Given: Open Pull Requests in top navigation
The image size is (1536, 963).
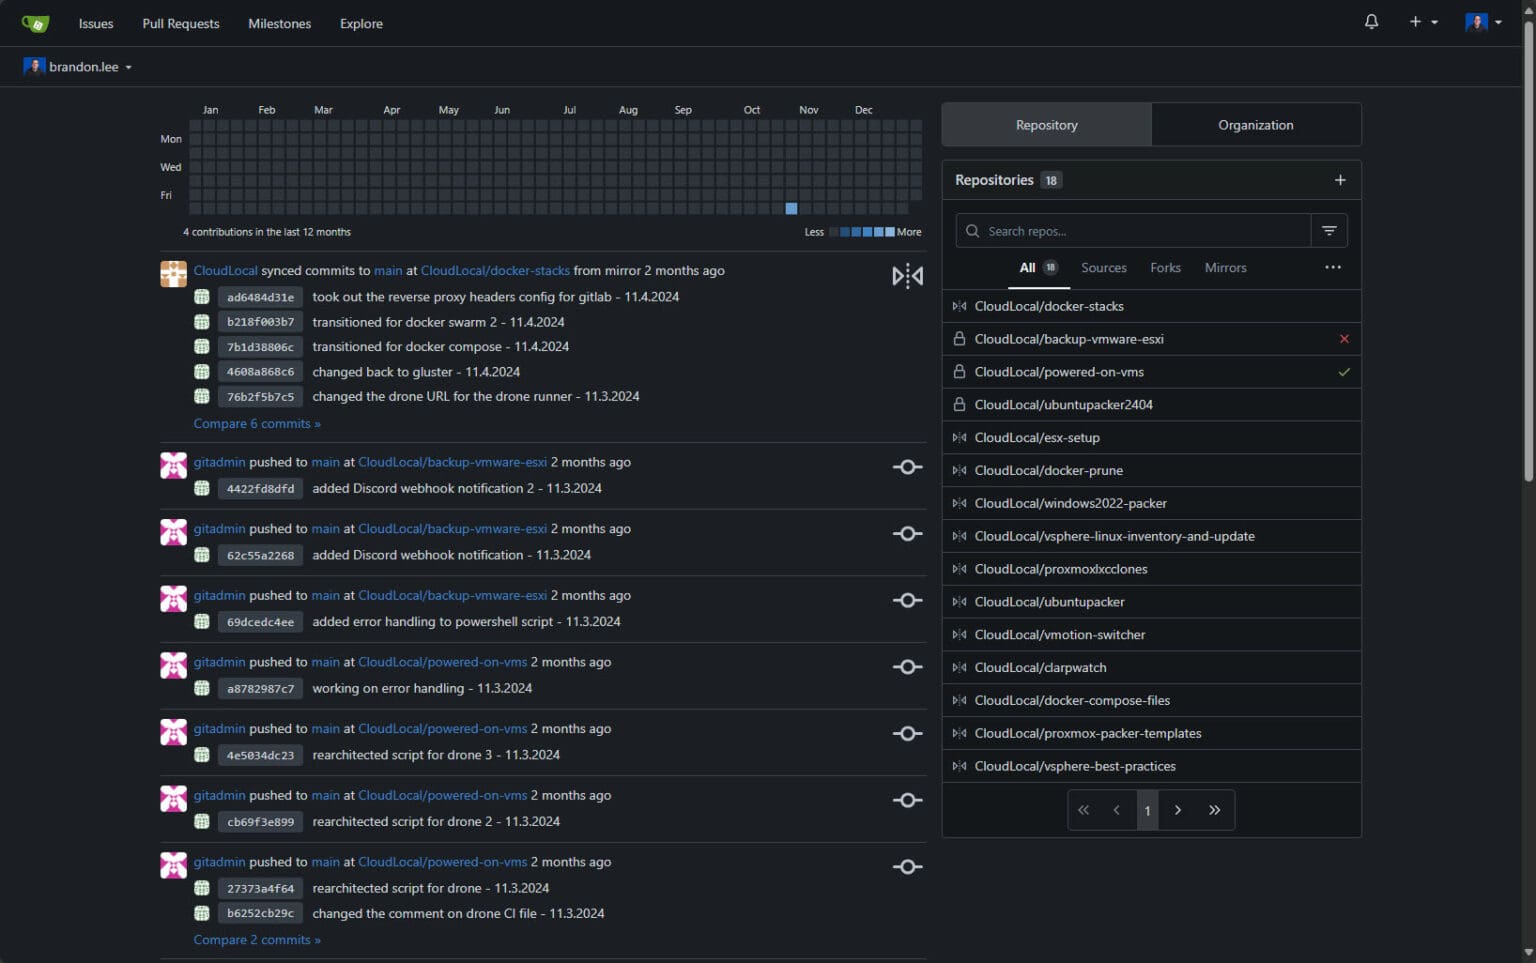Looking at the screenshot, I should coord(180,24).
